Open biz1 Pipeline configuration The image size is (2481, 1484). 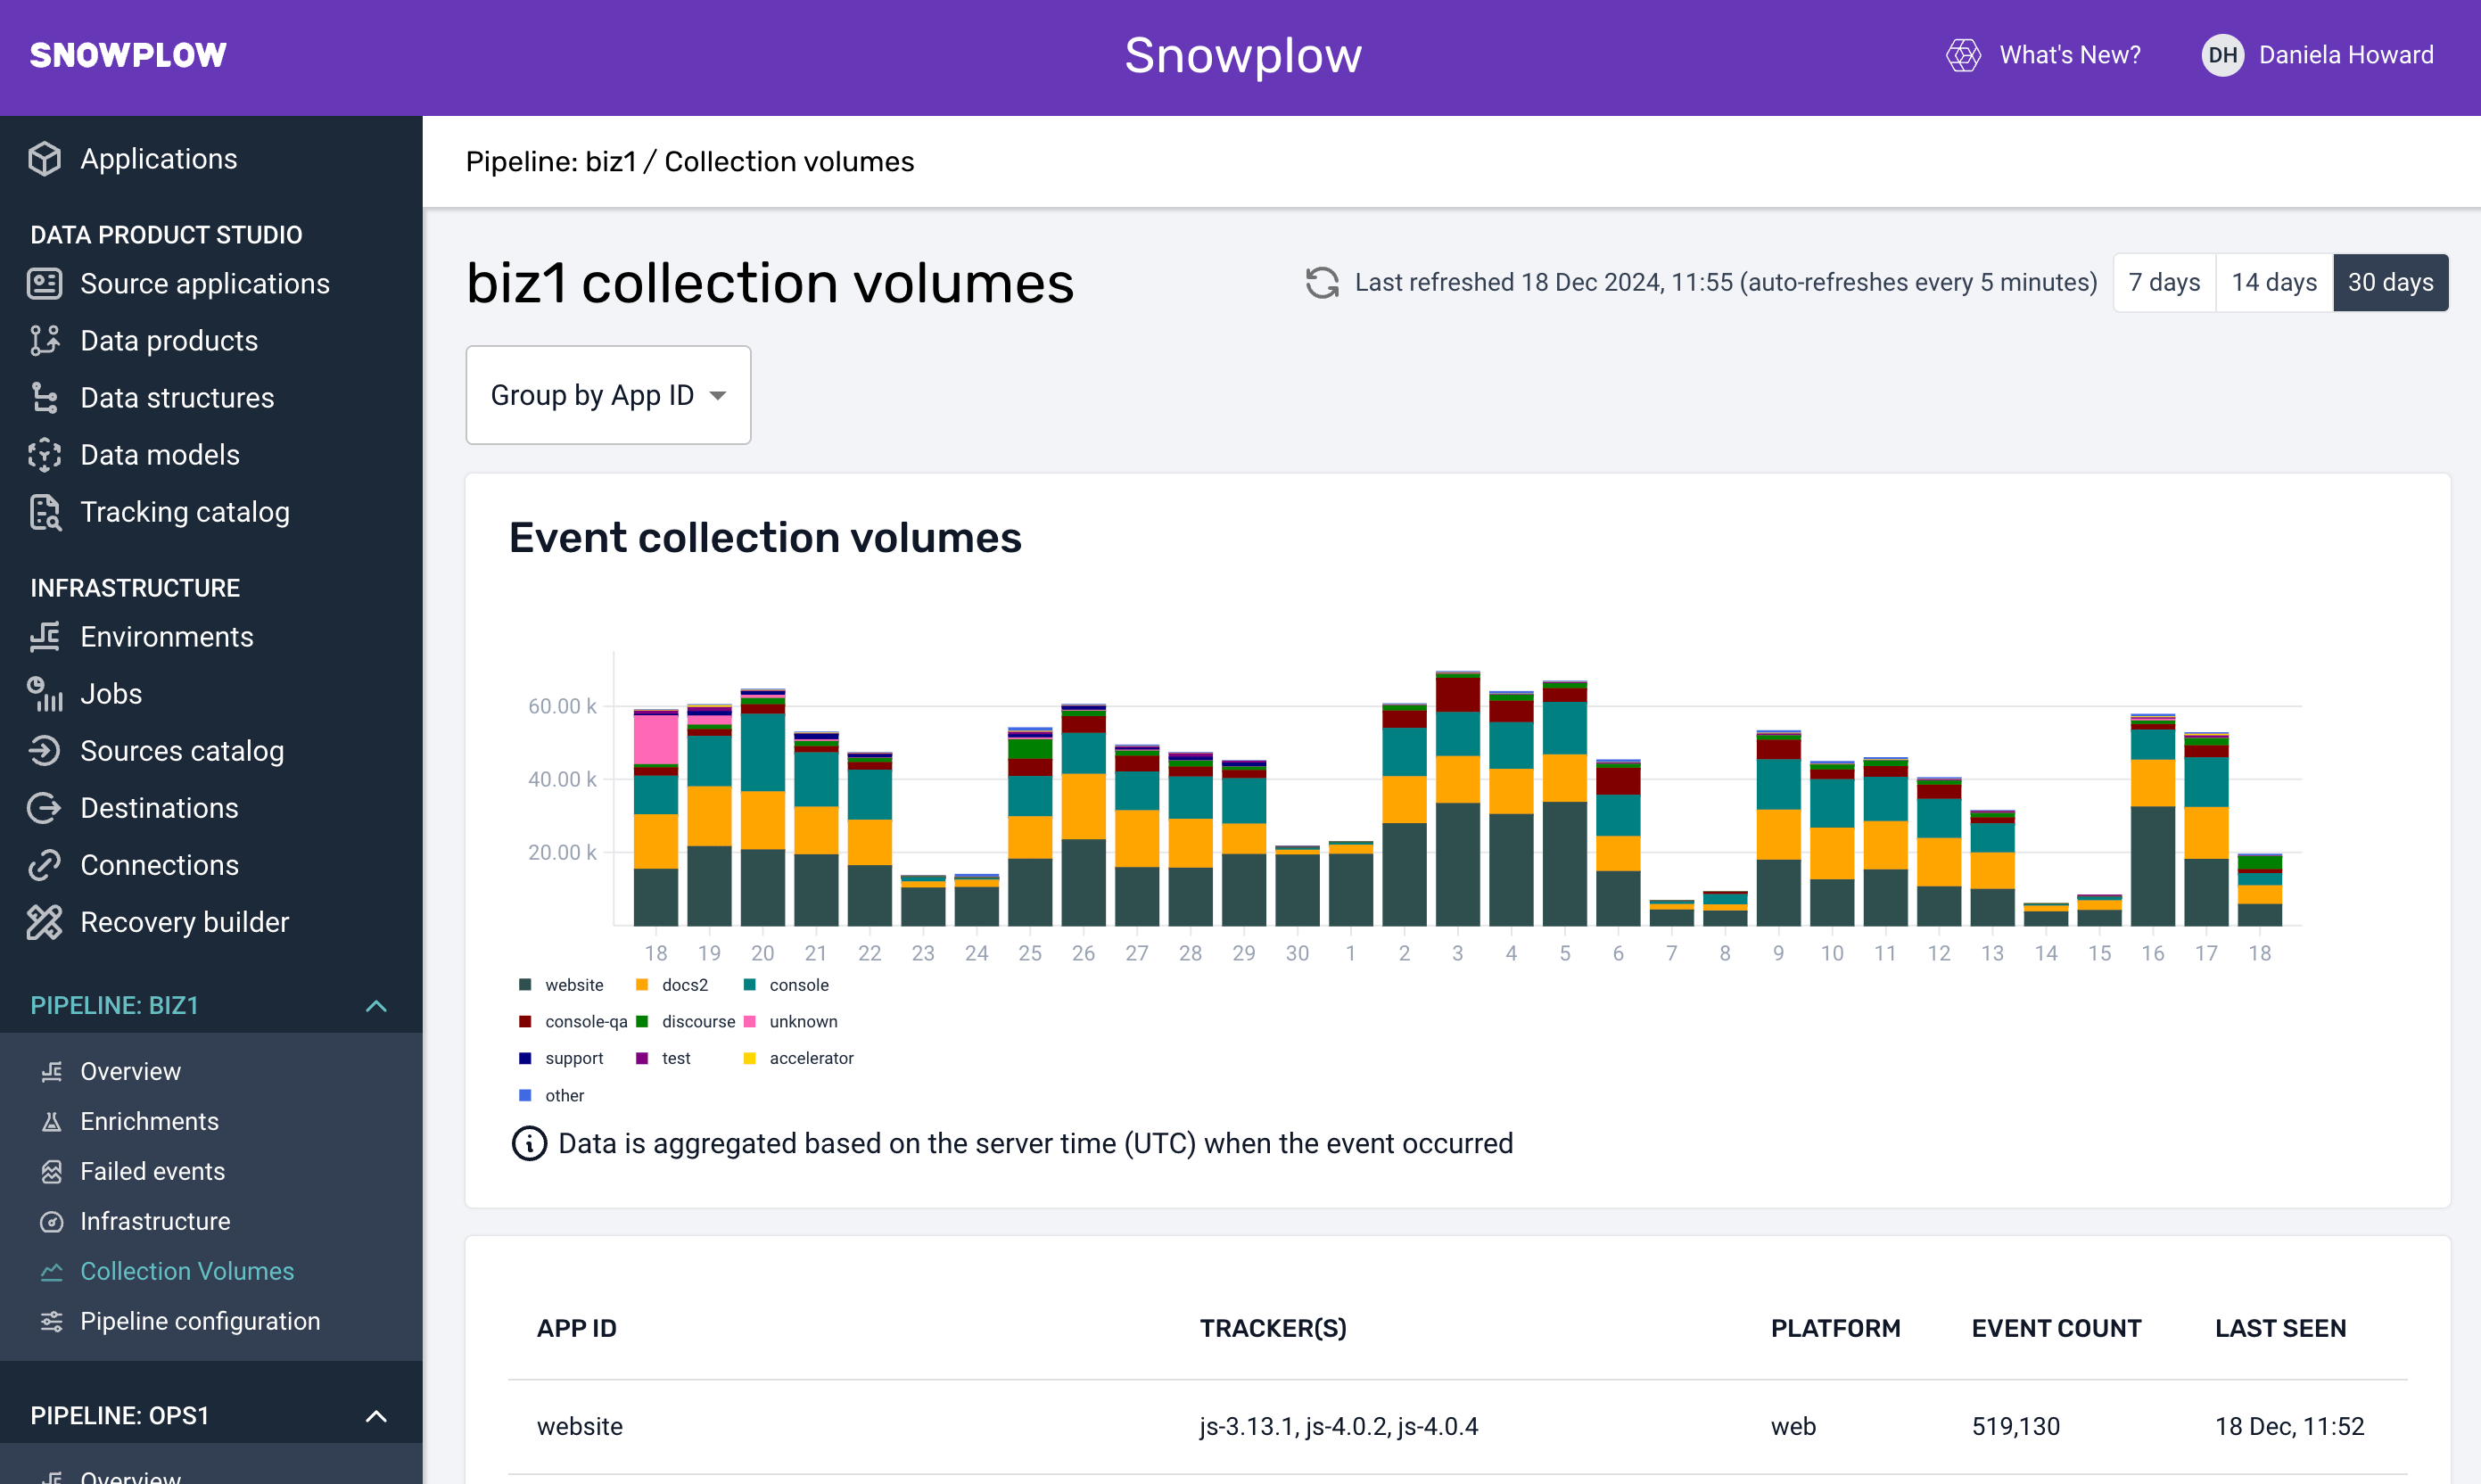[200, 1321]
